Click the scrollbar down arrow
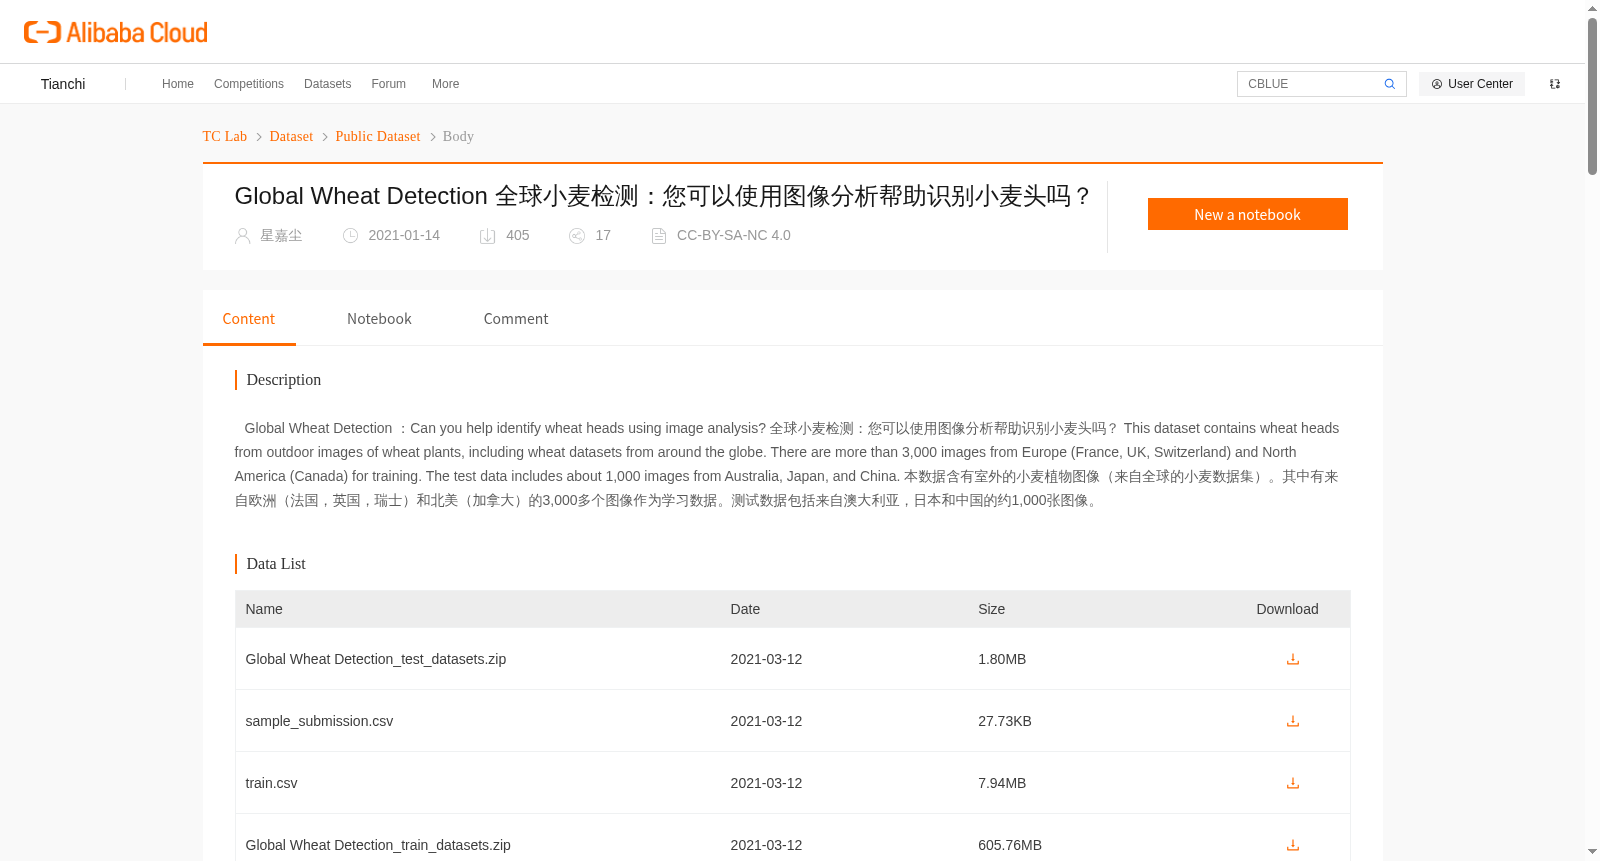Screen dimensions: 1600x861 [1593, 852]
